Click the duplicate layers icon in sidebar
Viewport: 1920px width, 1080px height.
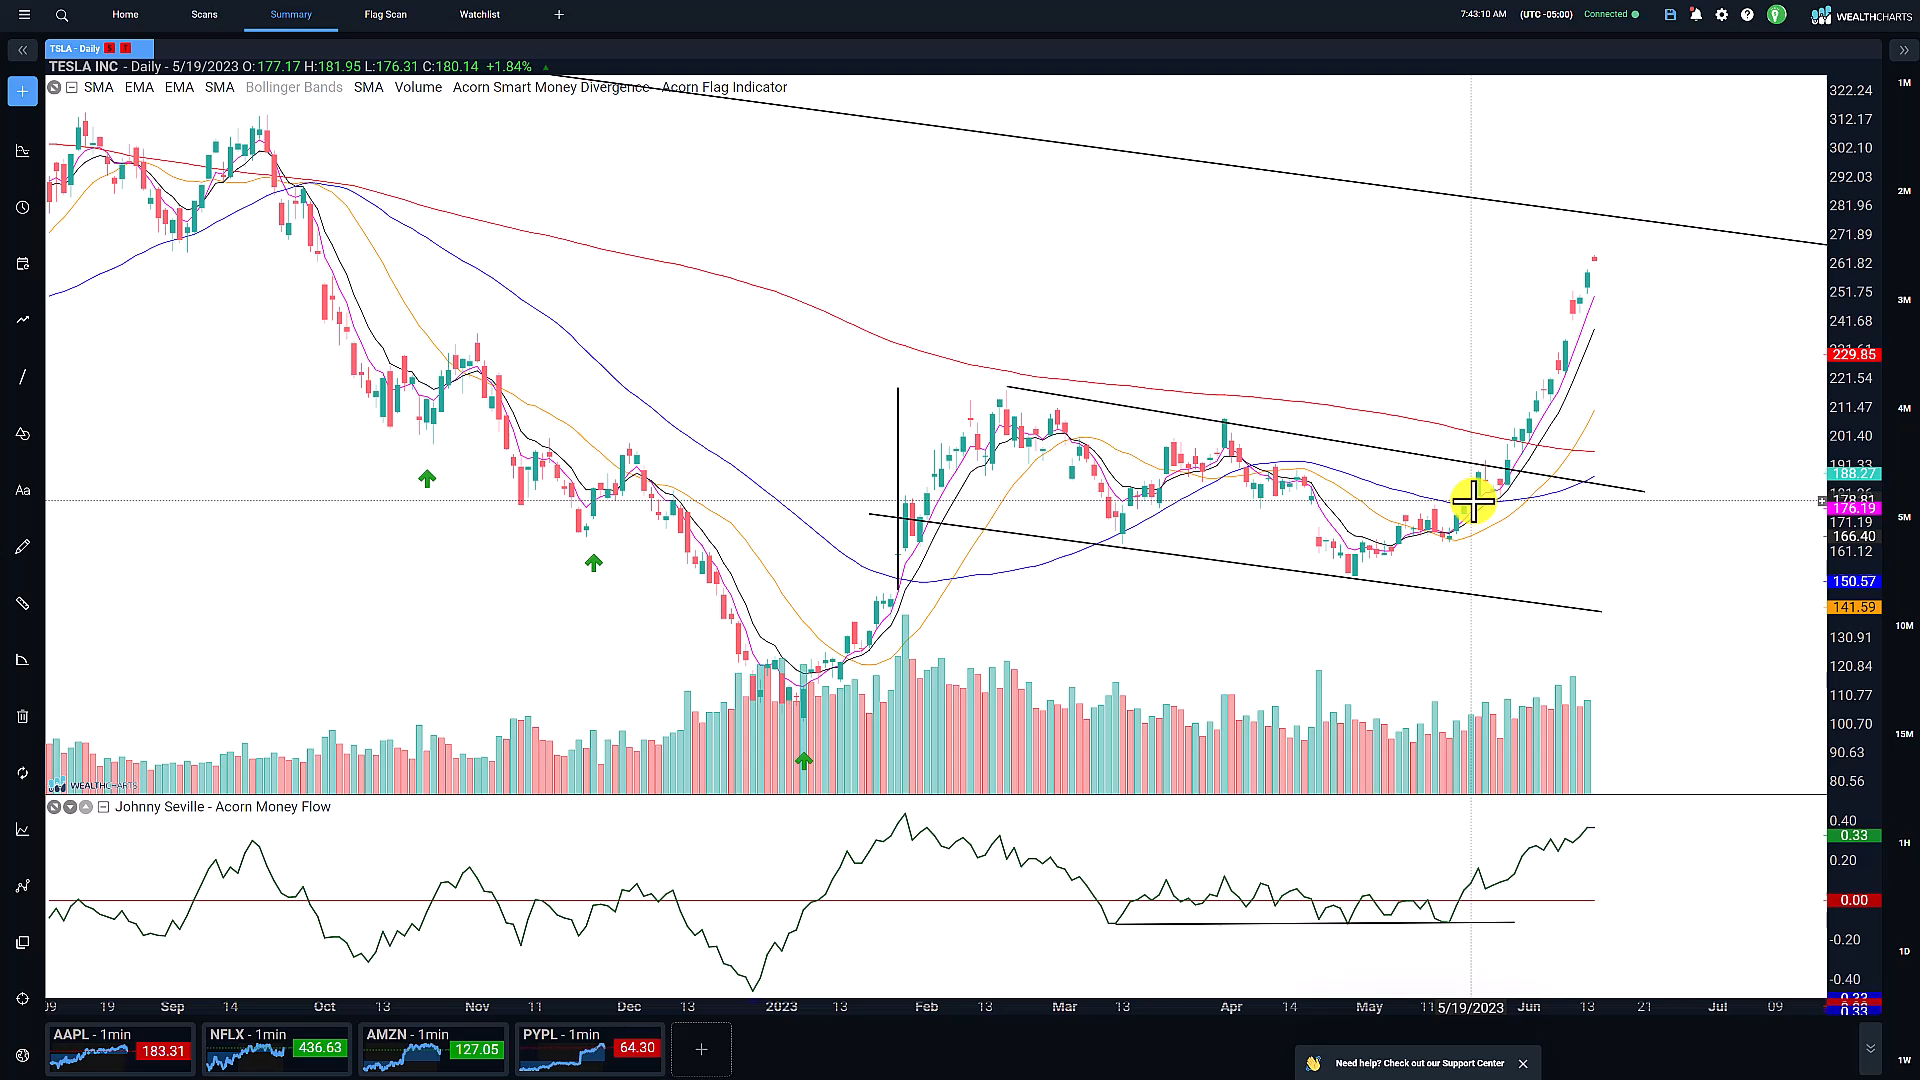pos(22,942)
